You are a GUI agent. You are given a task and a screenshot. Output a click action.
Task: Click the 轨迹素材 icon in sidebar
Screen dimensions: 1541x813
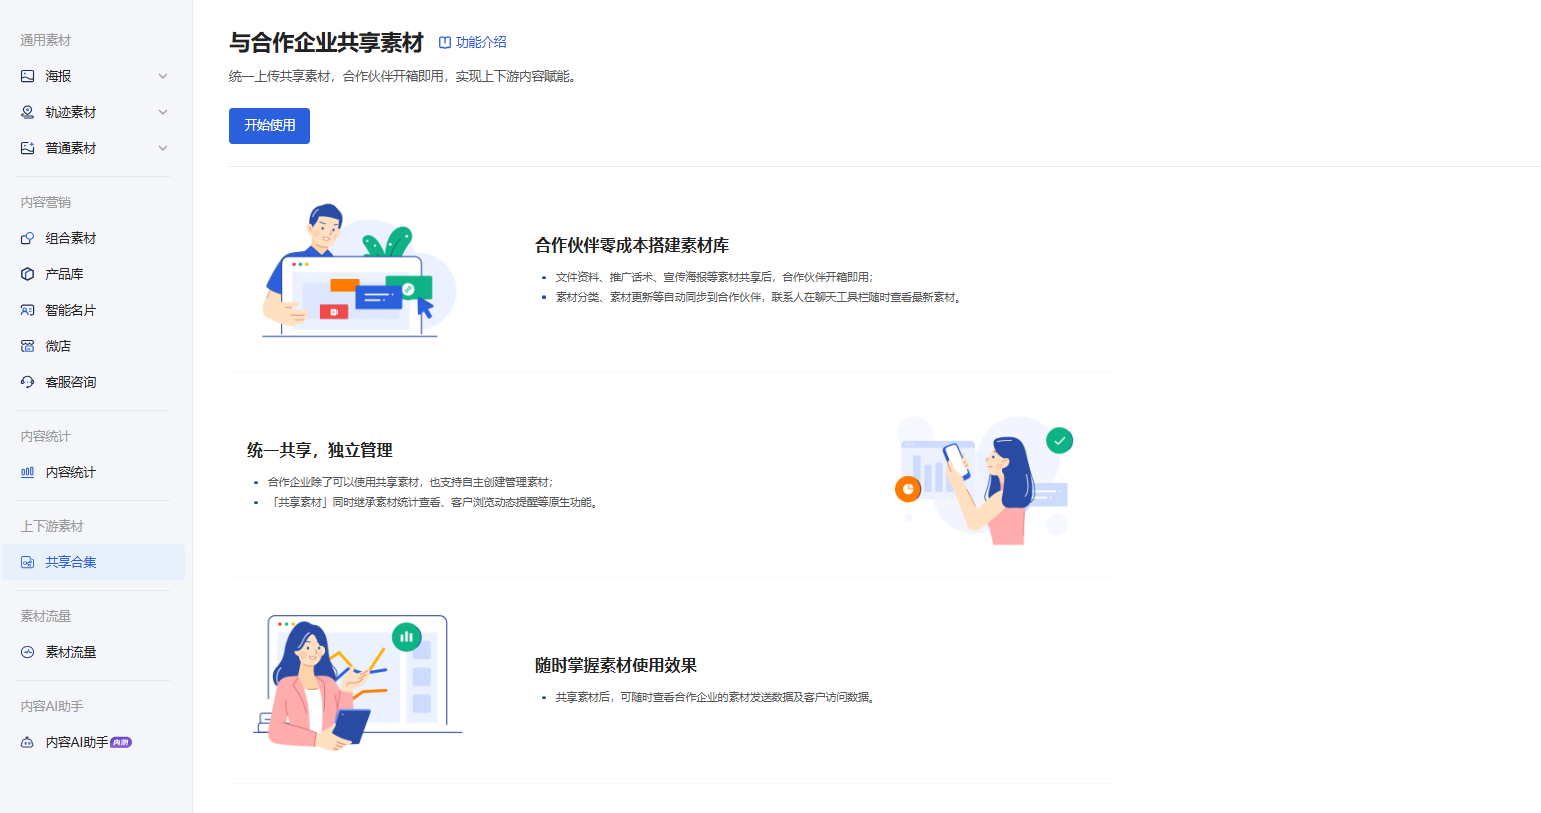[x=28, y=112]
